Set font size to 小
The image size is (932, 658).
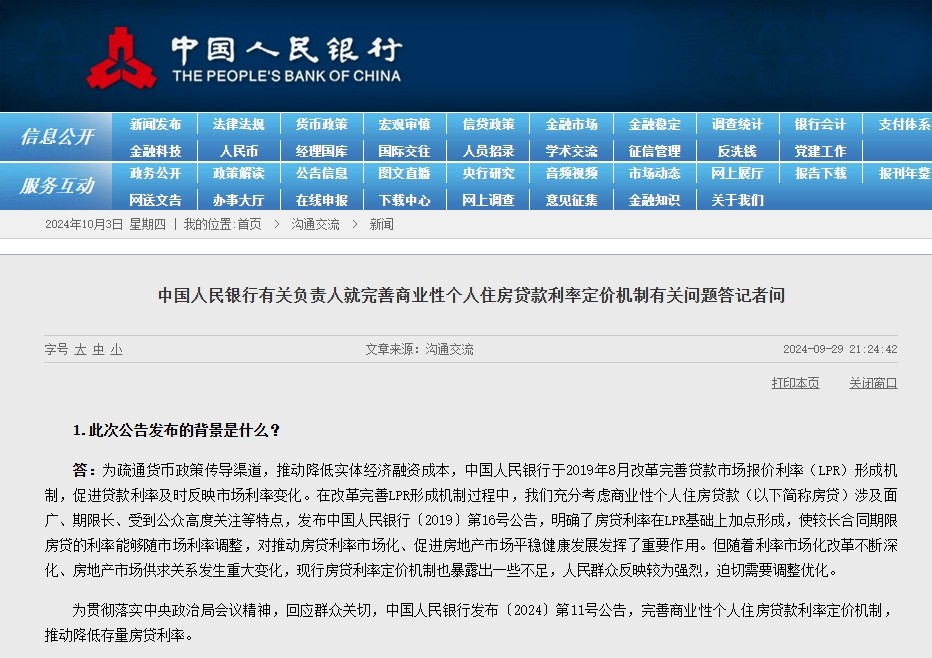pyautogui.click(x=116, y=350)
